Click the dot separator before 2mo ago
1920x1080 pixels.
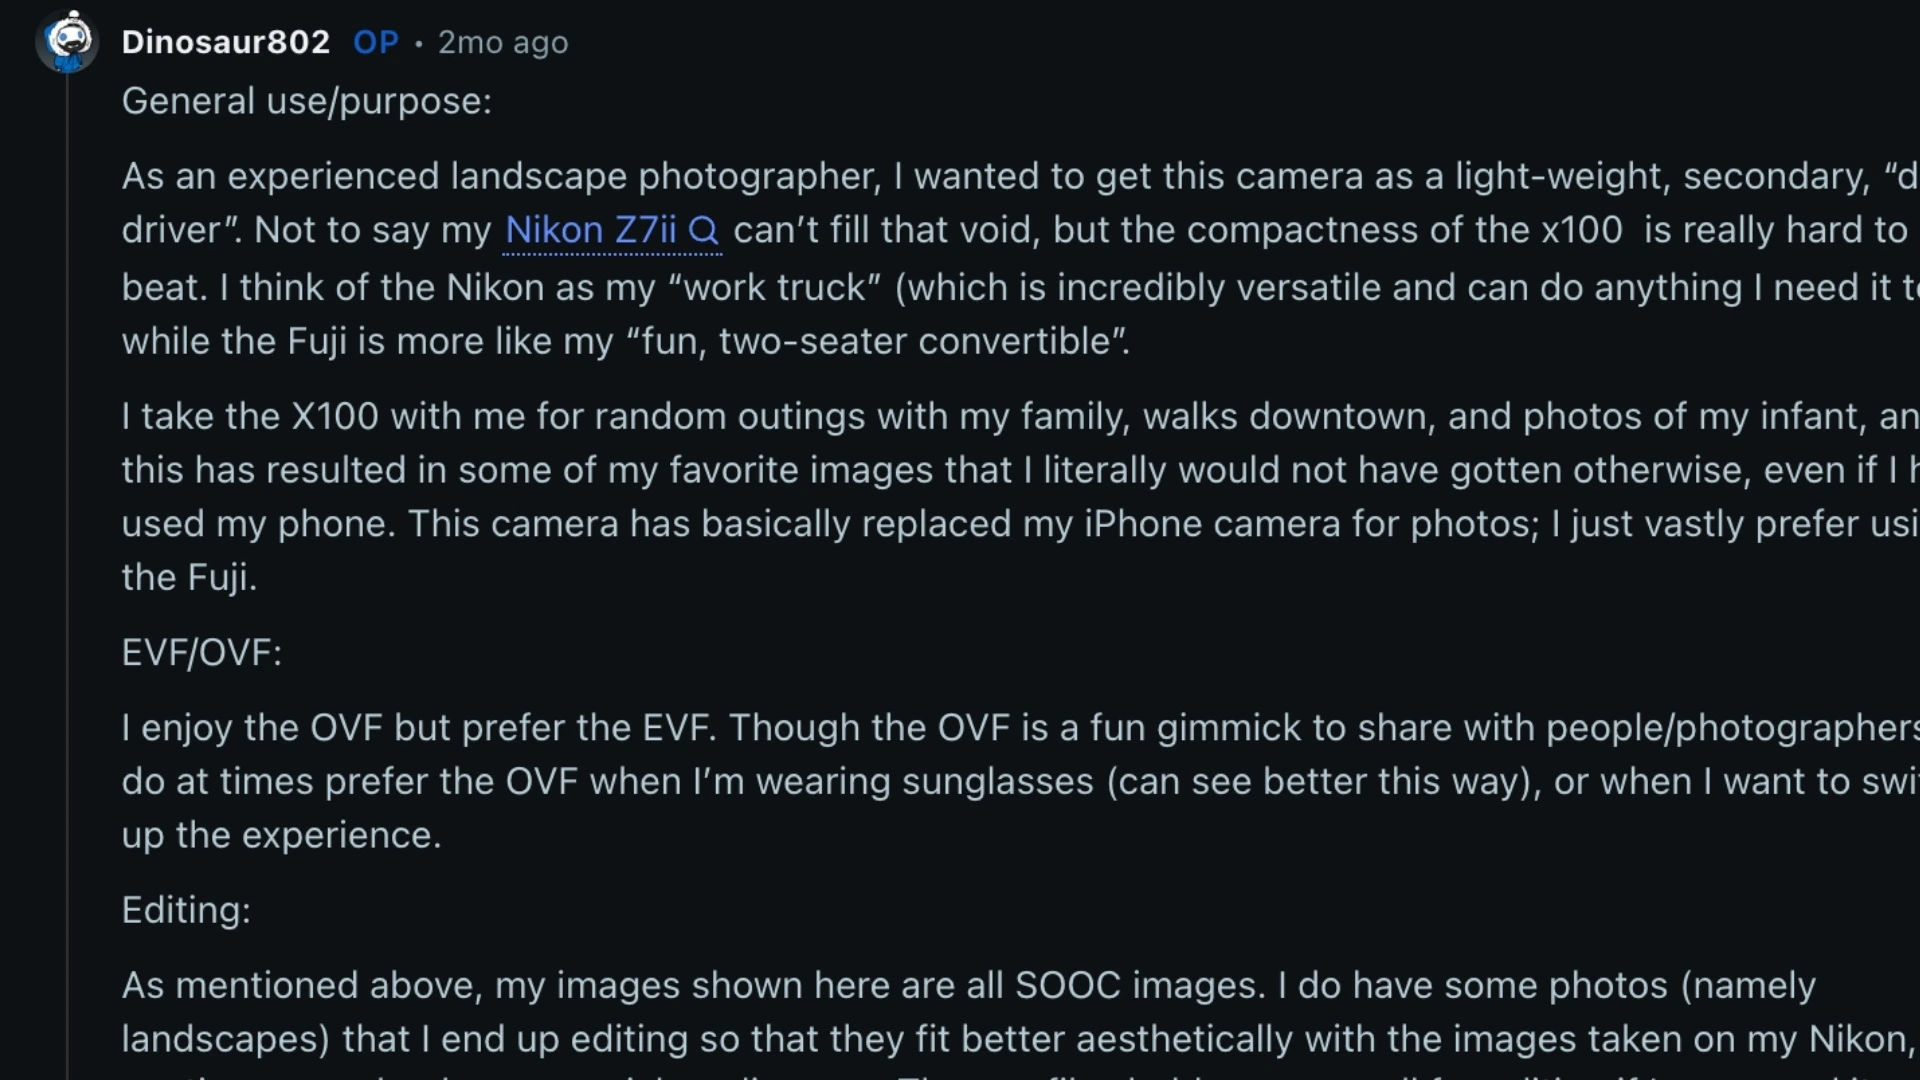pyautogui.click(x=420, y=43)
